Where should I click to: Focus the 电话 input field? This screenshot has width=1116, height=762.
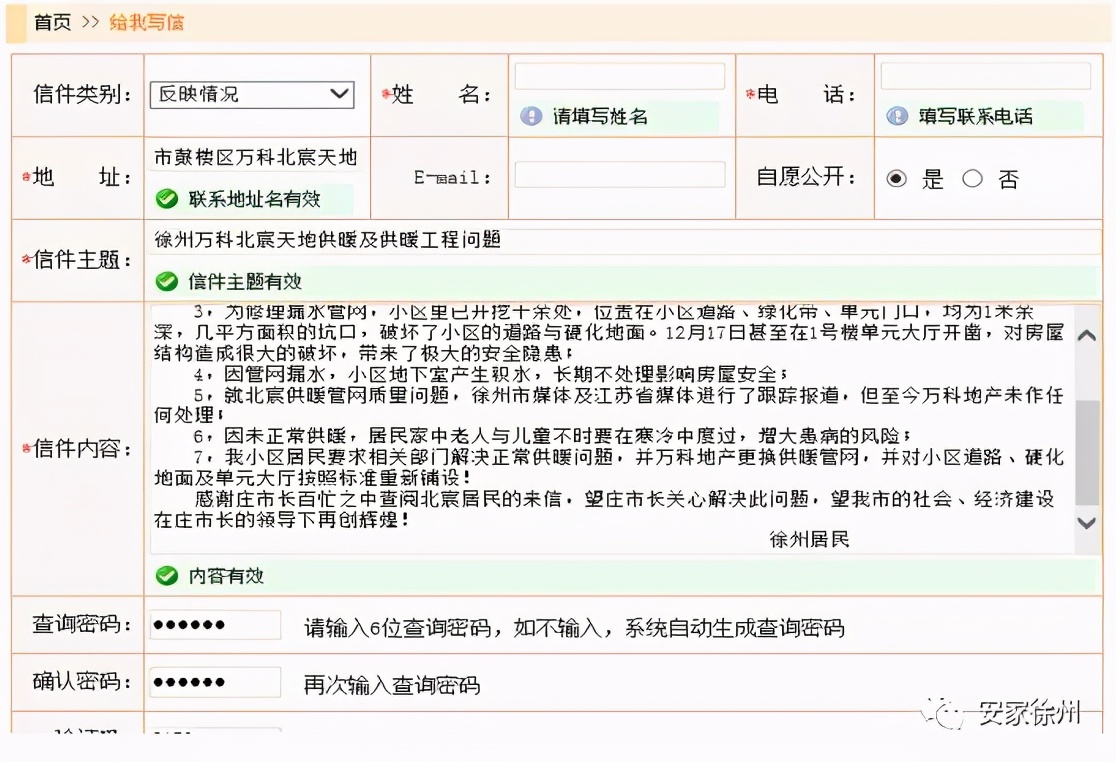(985, 76)
